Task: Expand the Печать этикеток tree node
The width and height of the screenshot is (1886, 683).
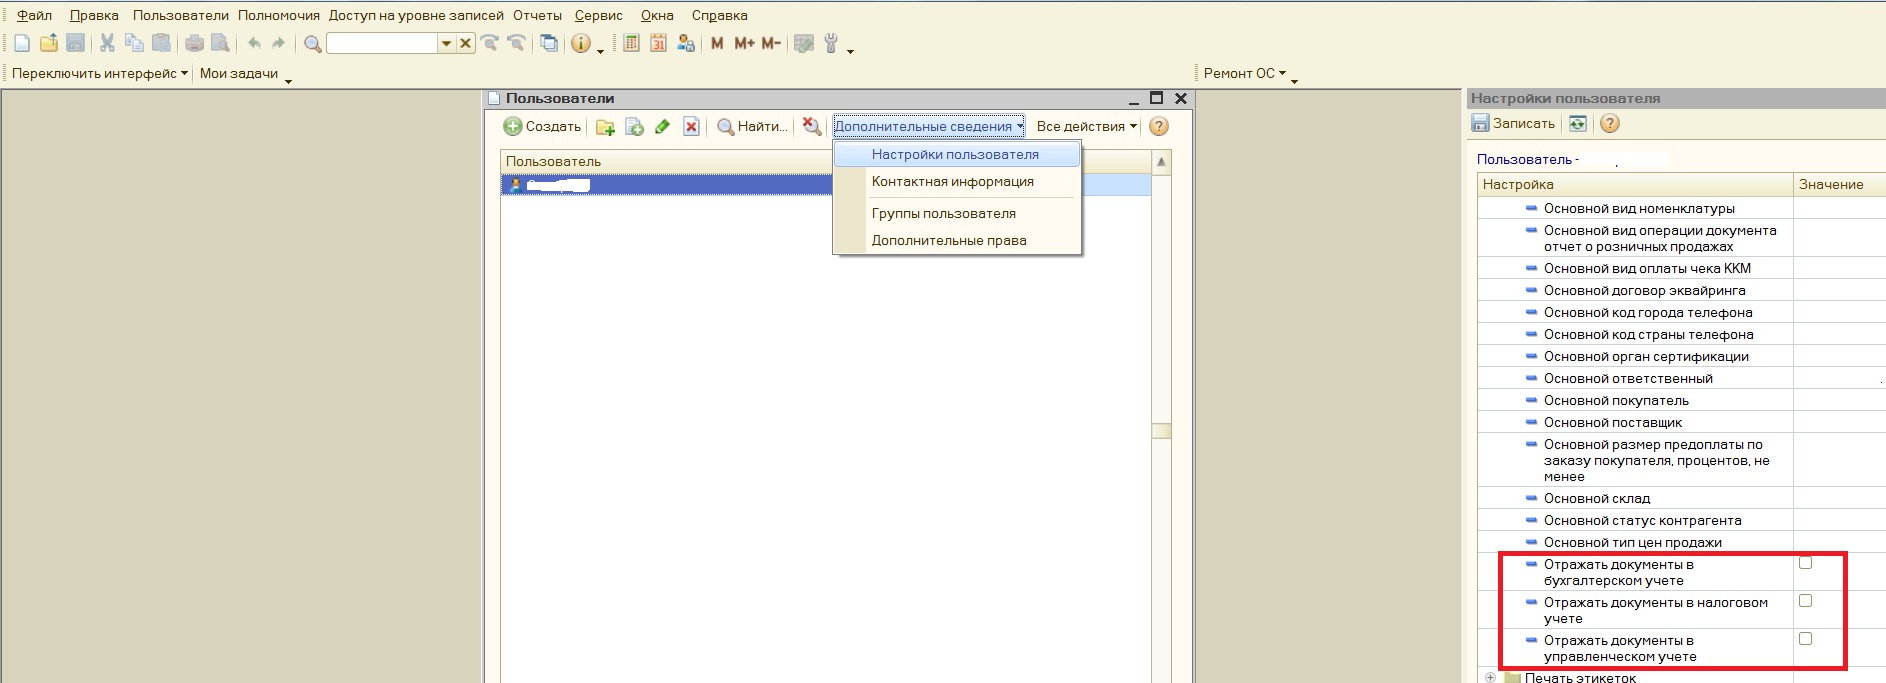Action: click(x=1490, y=677)
